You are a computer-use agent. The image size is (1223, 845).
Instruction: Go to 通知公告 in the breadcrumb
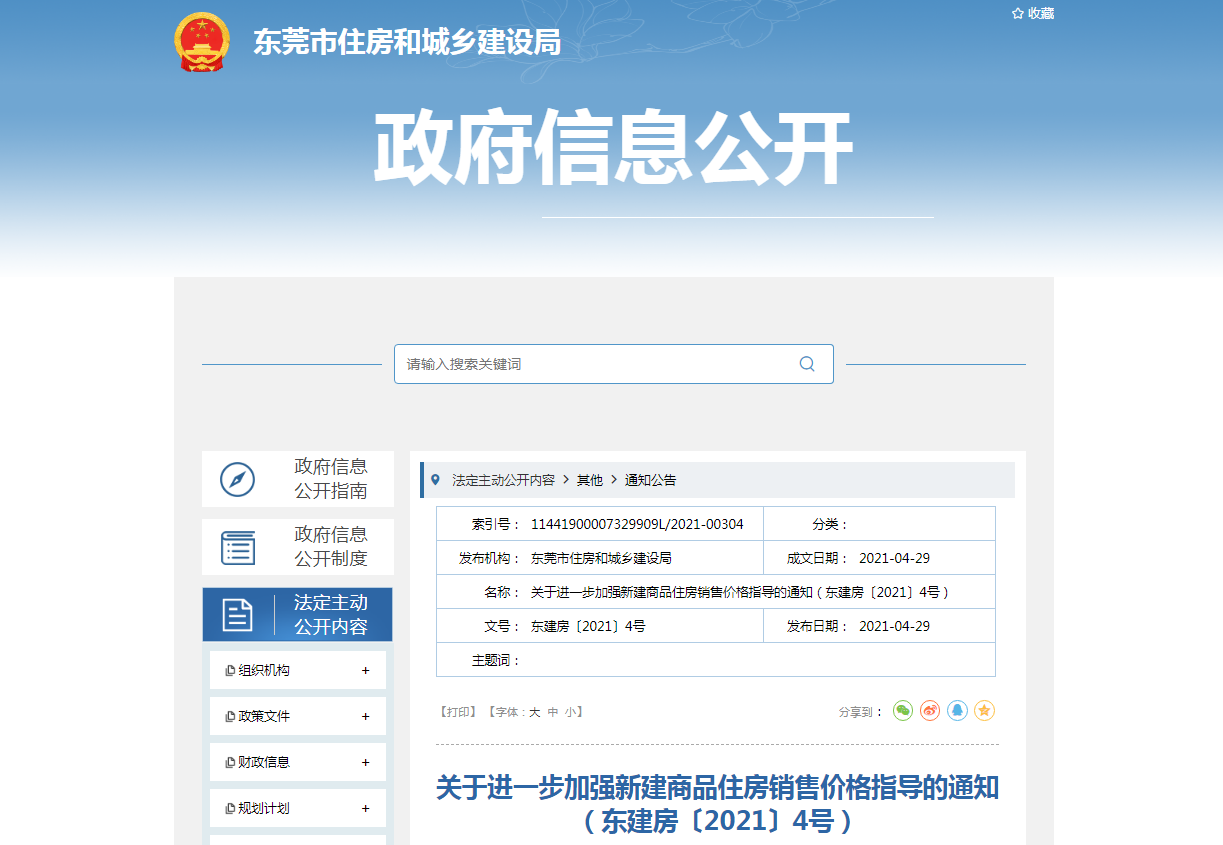point(650,480)
